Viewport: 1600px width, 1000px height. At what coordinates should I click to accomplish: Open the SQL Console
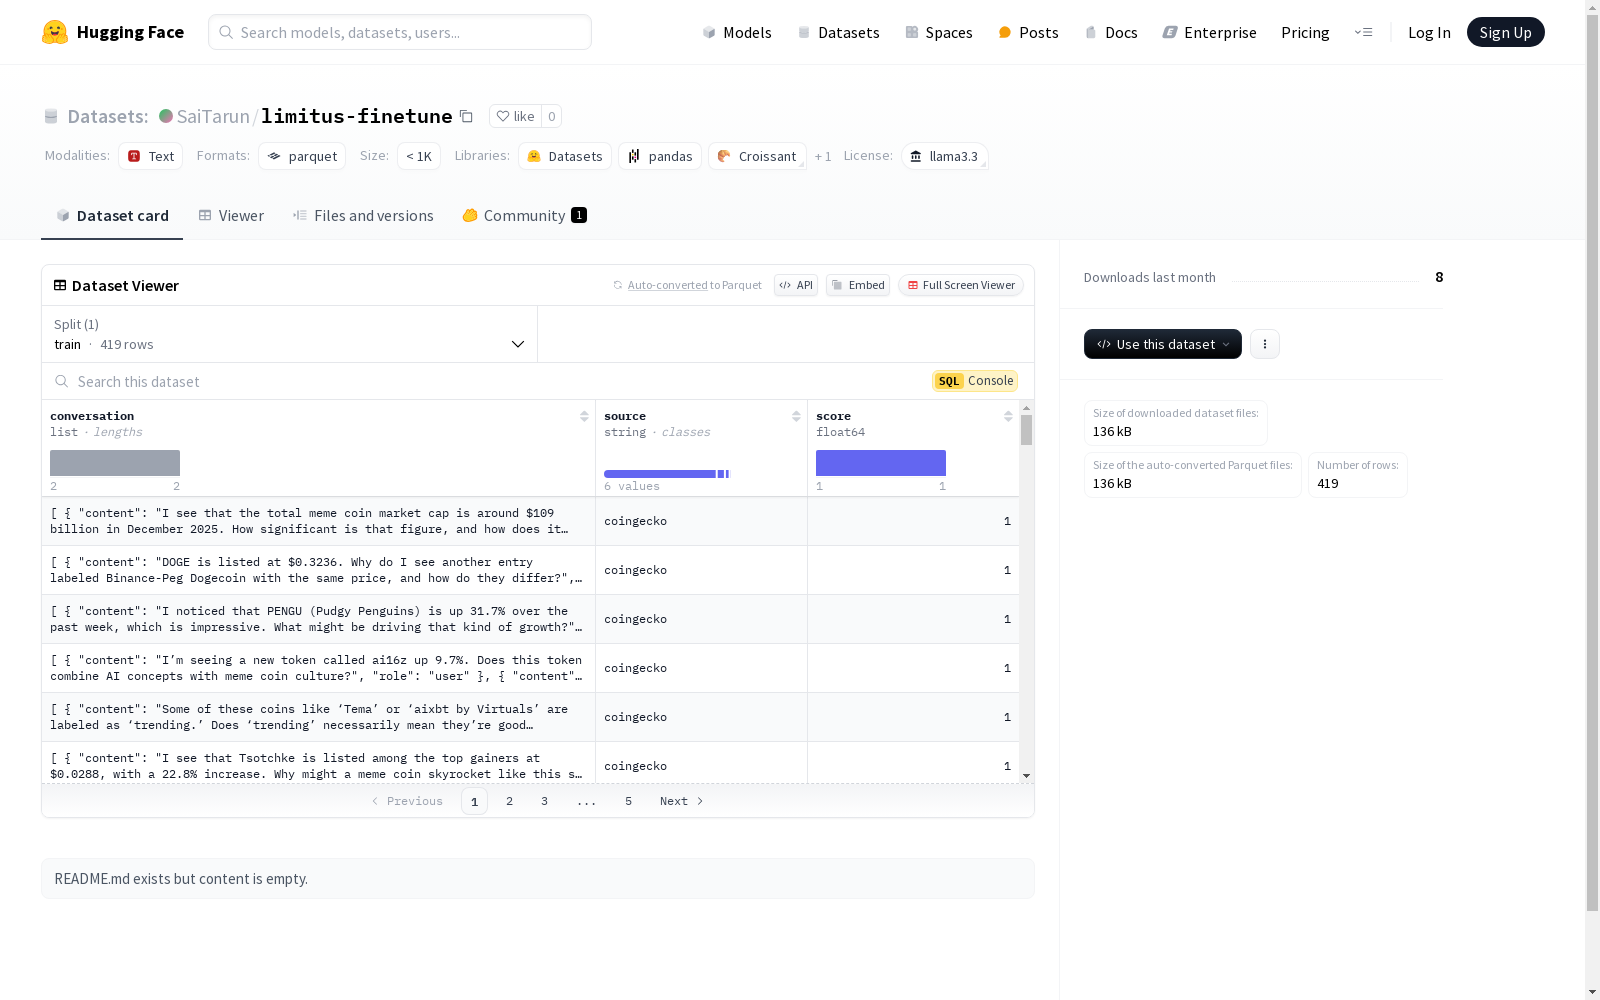point(975,381)
